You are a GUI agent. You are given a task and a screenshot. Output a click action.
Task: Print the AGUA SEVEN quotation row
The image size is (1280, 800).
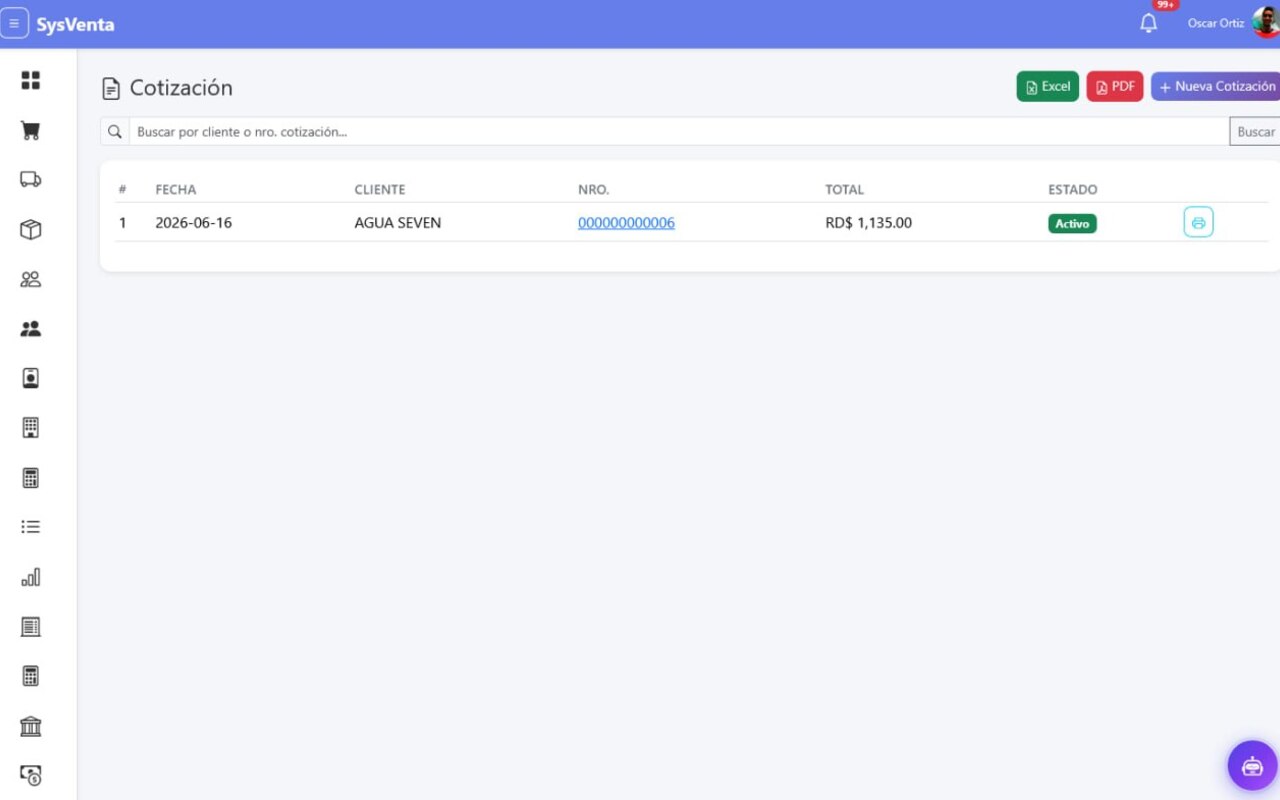(x=1198, y=222)
